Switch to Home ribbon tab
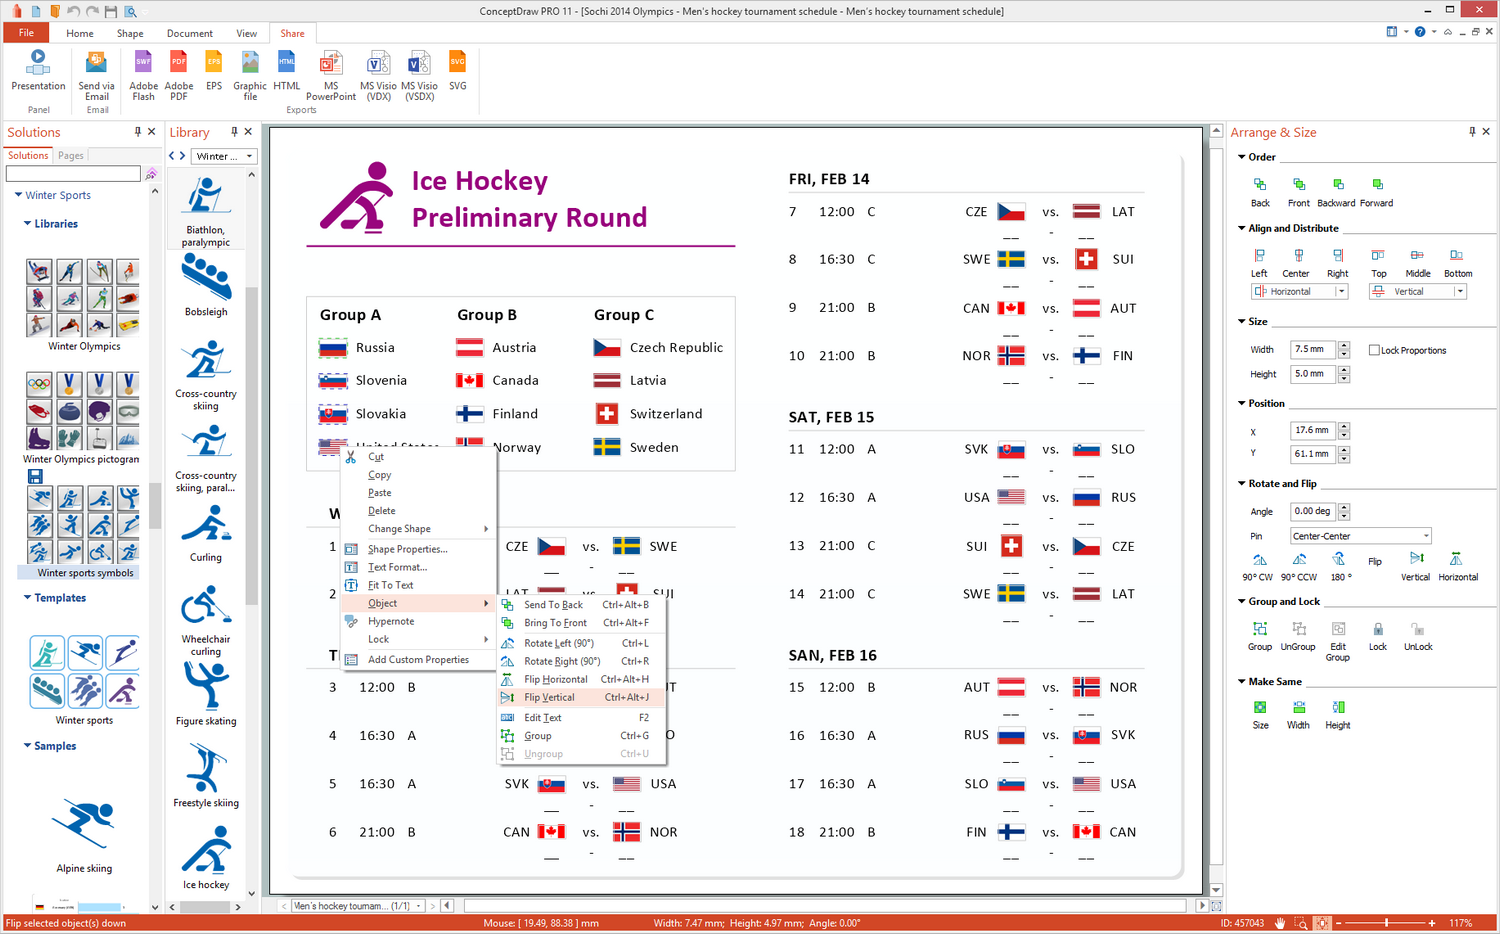 80,33
